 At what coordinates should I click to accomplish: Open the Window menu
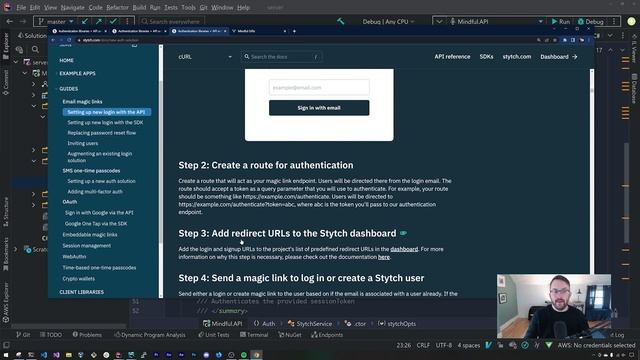[222, 7]
